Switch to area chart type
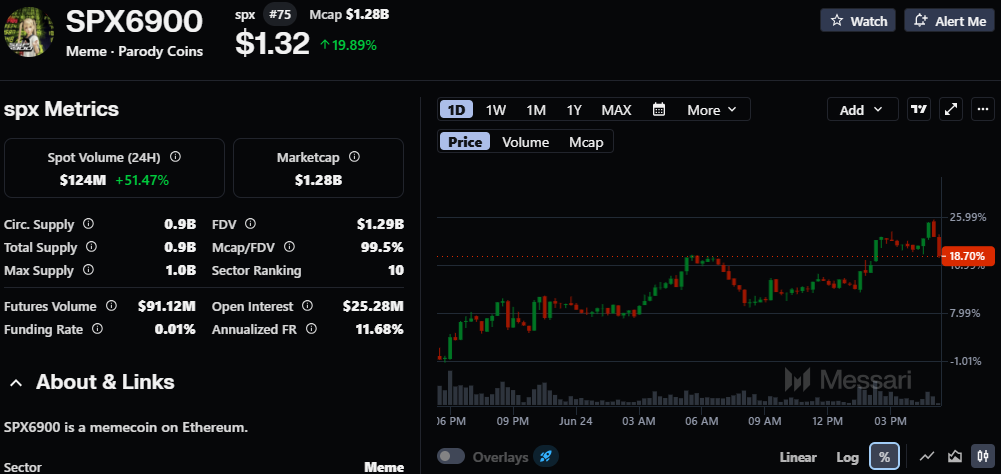 pyautogui.click(x=955, y=457)
